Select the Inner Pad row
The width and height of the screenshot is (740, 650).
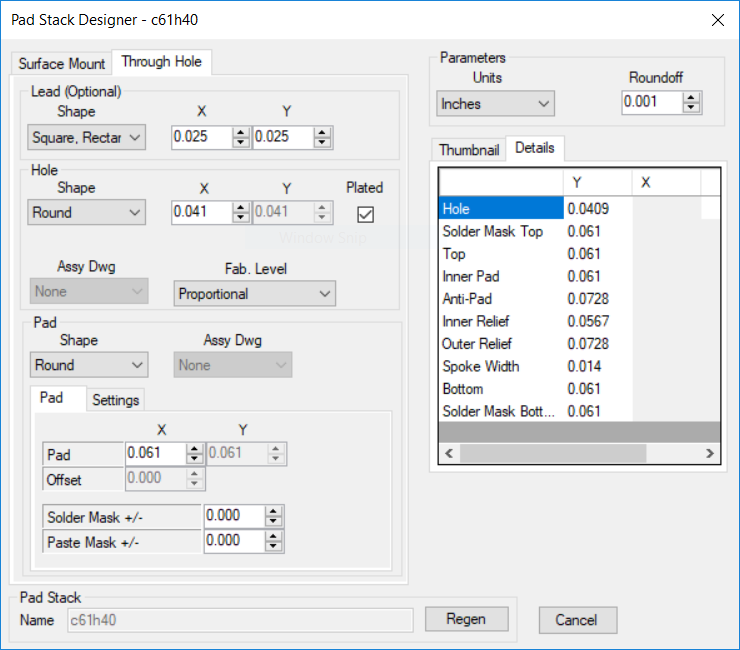tap(501, 276)
